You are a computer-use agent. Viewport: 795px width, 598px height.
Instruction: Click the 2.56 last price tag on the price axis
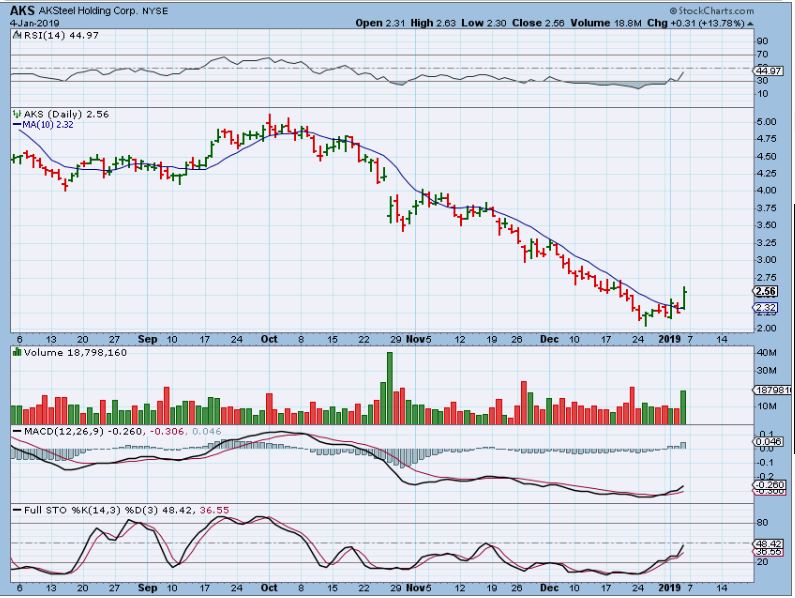click(x=766, y=291)
